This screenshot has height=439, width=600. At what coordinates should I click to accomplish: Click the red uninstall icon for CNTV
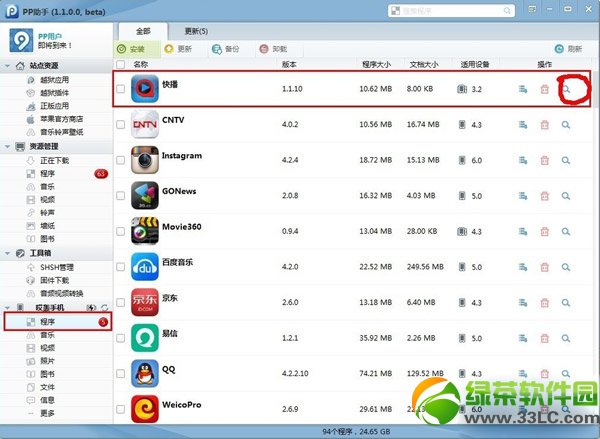545,125
